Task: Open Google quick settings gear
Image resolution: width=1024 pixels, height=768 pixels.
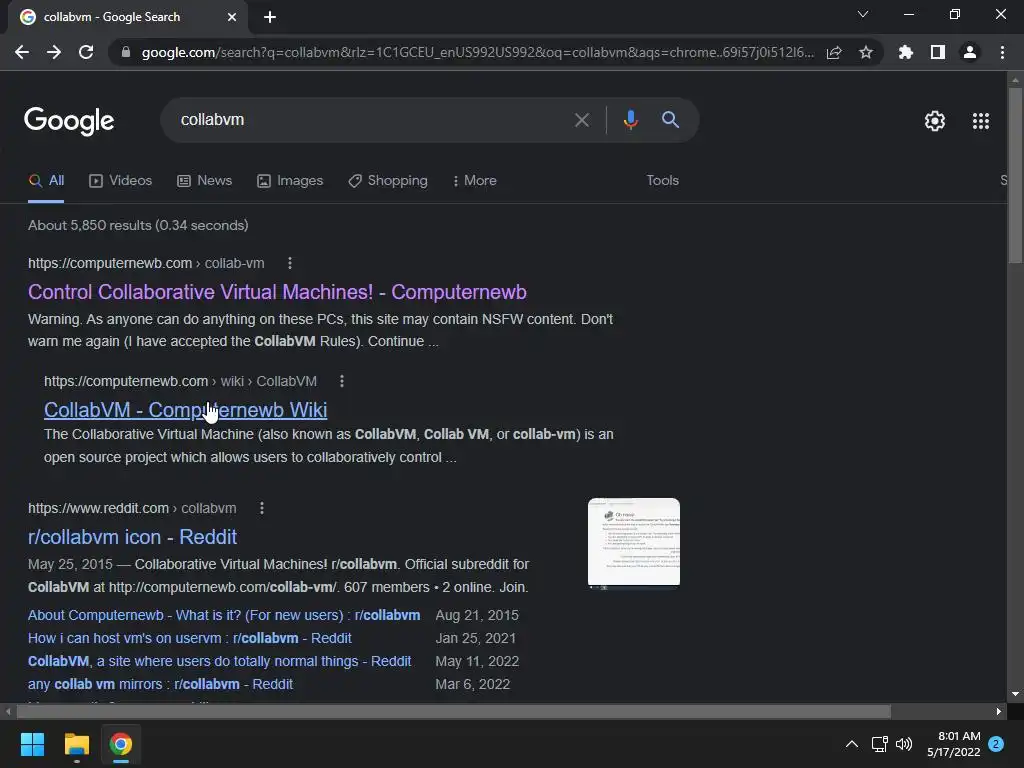Action: (x=935, y=121)
